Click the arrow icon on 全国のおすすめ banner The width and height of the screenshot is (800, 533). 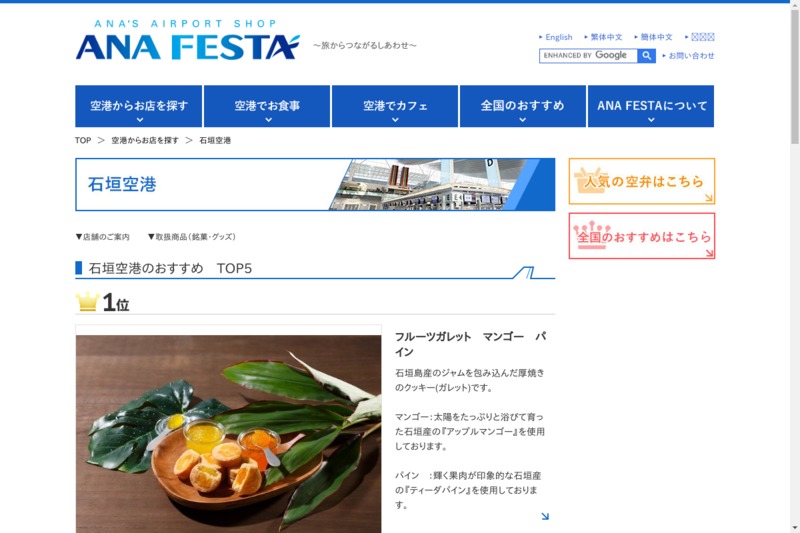click(709, 252)
